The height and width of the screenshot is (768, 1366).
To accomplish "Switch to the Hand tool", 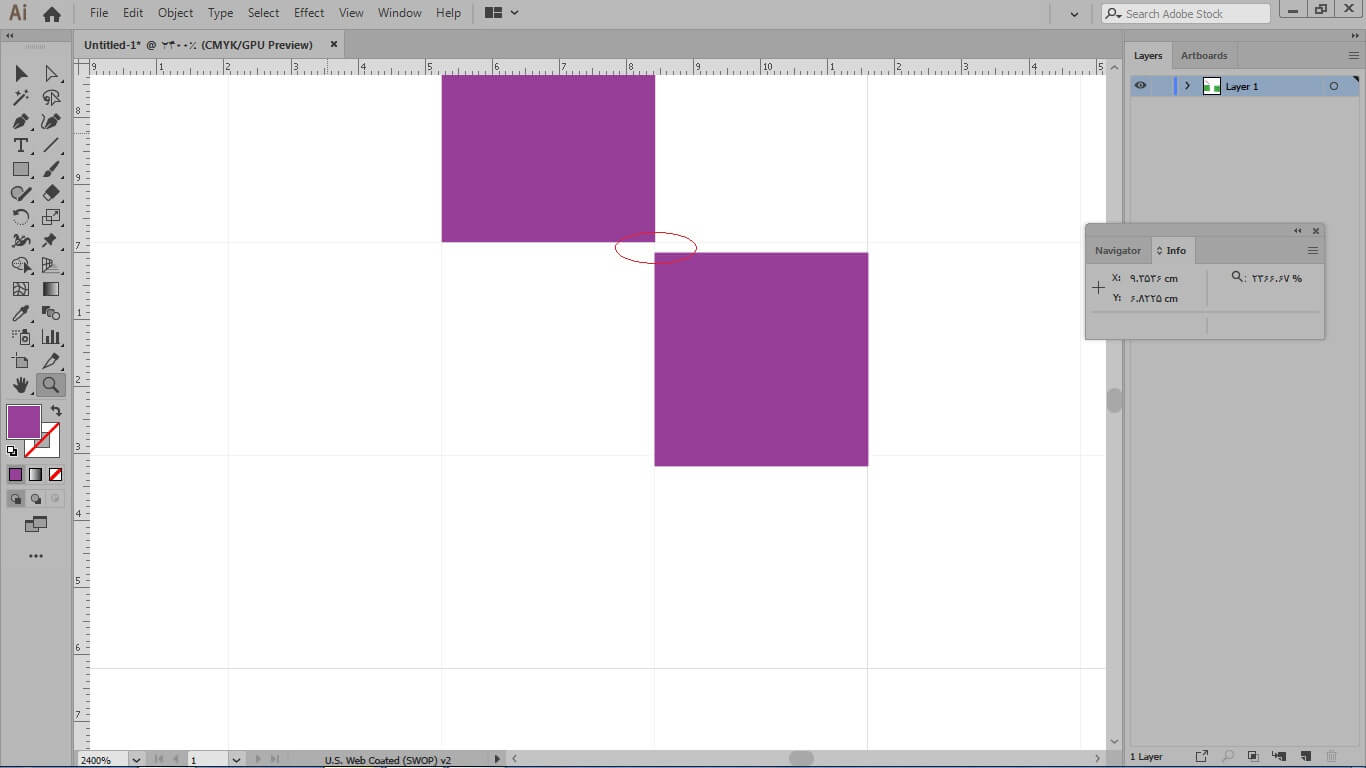I will tap(20, 385).
